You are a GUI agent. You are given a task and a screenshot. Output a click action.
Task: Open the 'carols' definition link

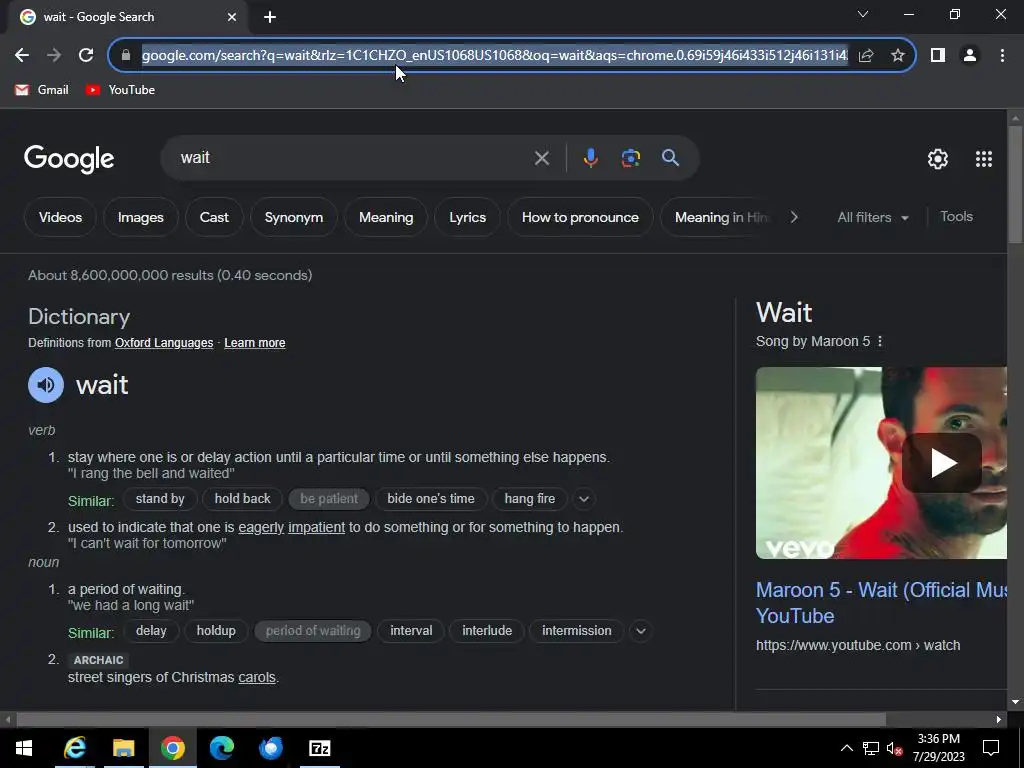[x=257, y=678]
